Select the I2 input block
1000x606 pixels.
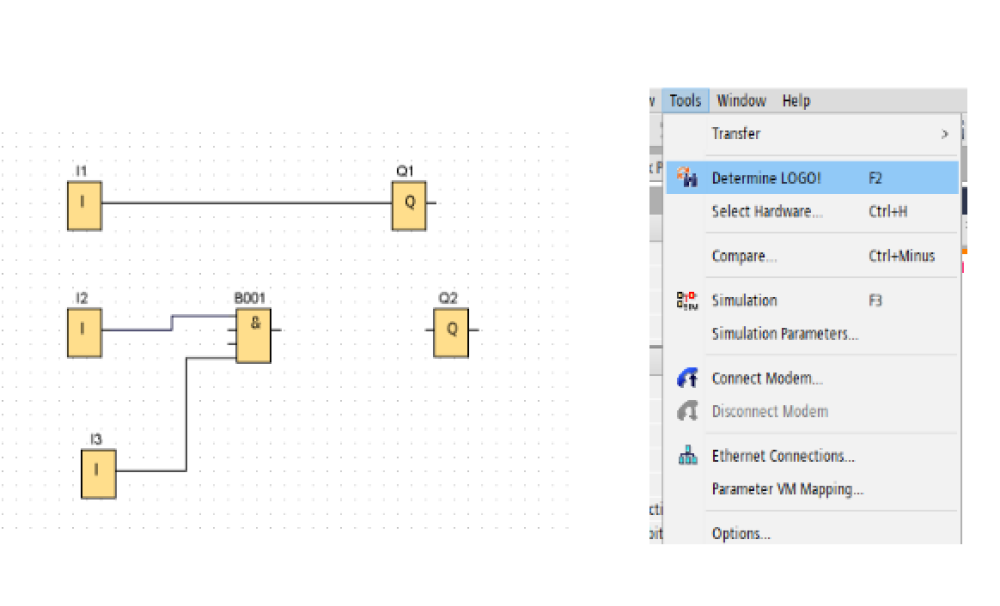click(x=84, y=332)
